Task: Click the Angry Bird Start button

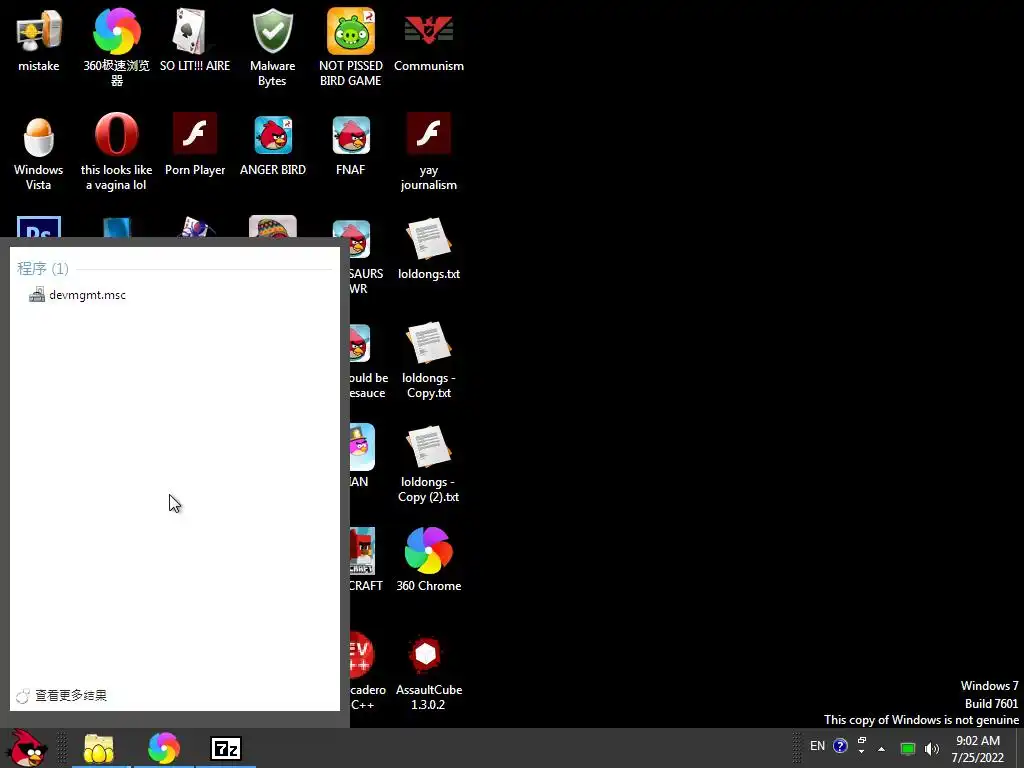Action: (27, 748)
